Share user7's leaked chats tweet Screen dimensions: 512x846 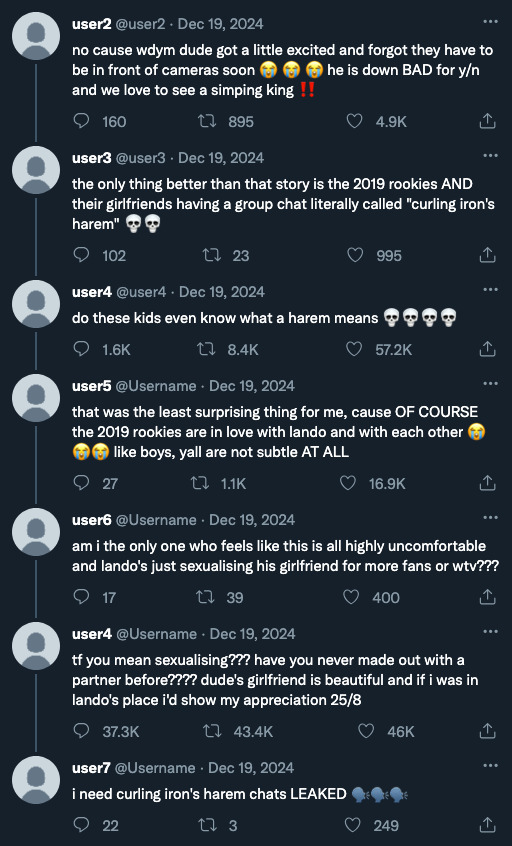tap(487, 824)
